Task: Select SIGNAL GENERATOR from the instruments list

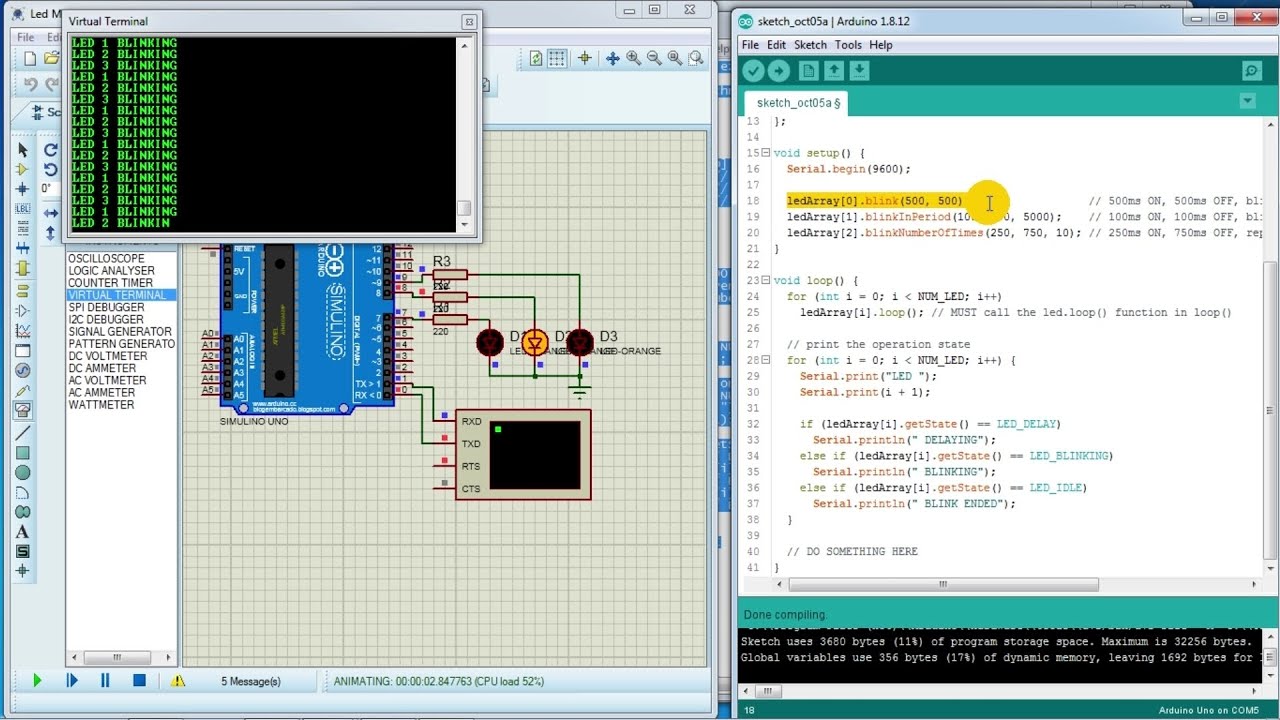Action: coord(120,332)
